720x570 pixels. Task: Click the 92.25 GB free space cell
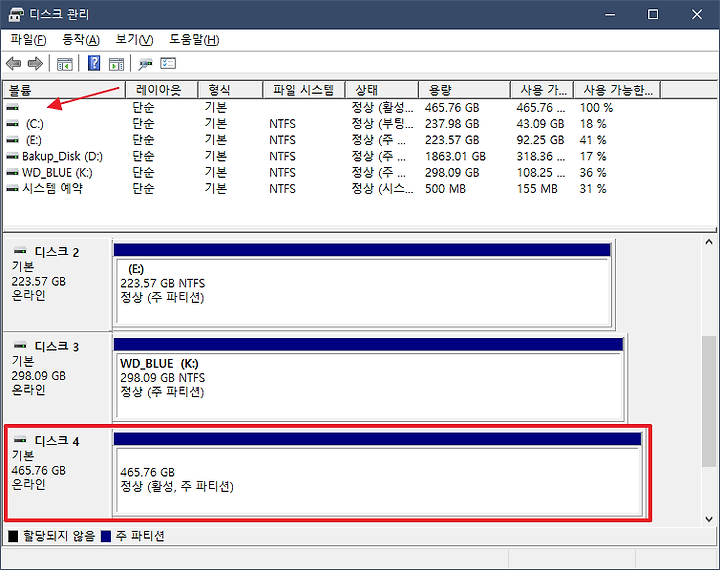[540, 140]
